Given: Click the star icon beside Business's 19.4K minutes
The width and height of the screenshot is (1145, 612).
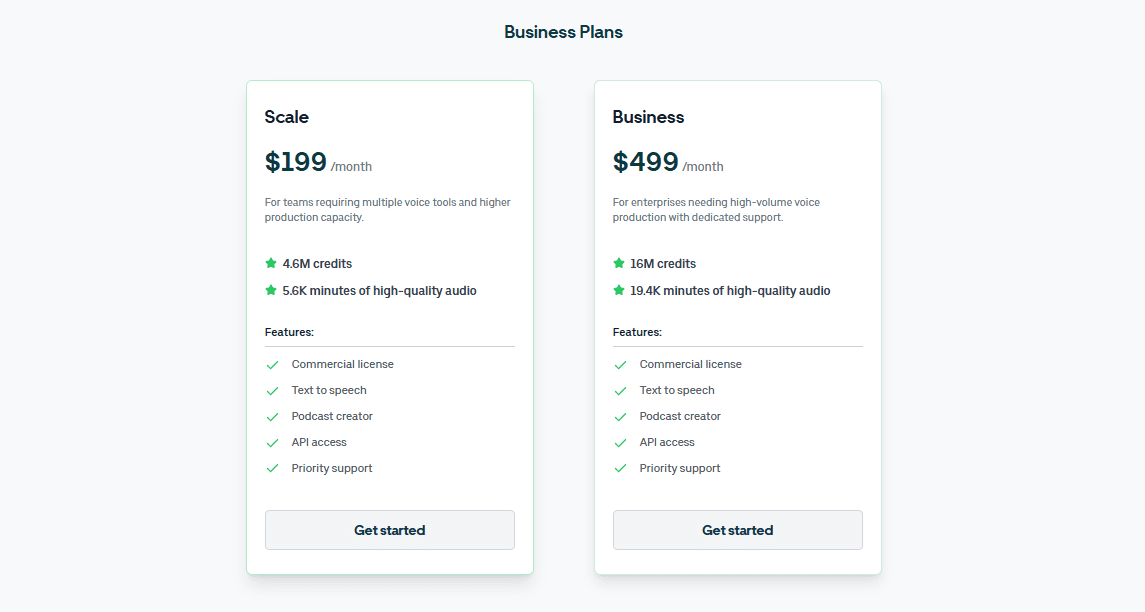Looking at the screenshot, I should (x=619, y=290).
